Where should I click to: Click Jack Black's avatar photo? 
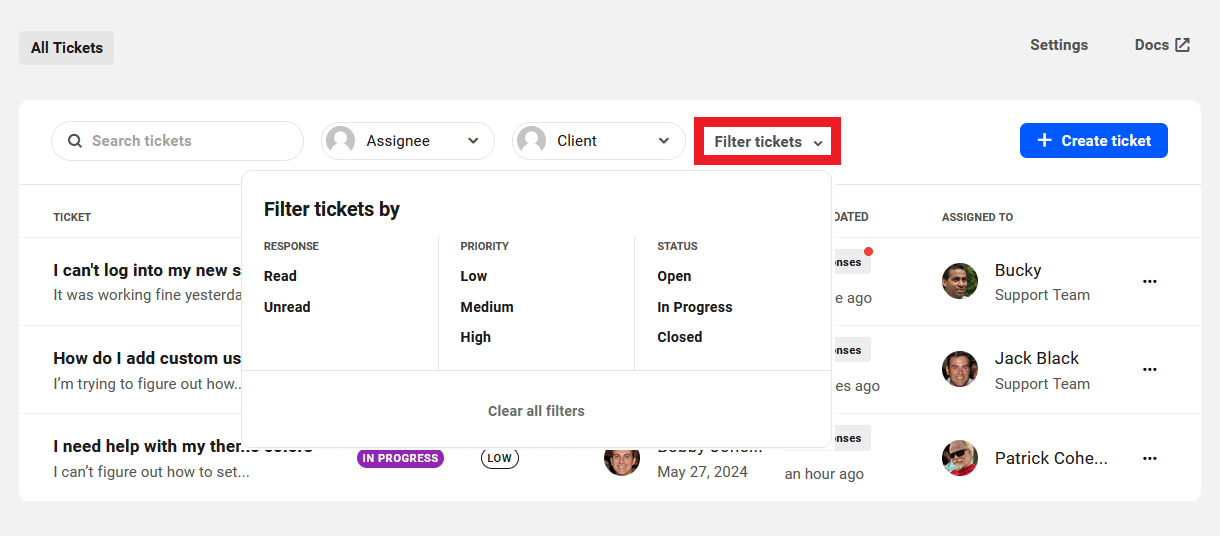point(960,369)
